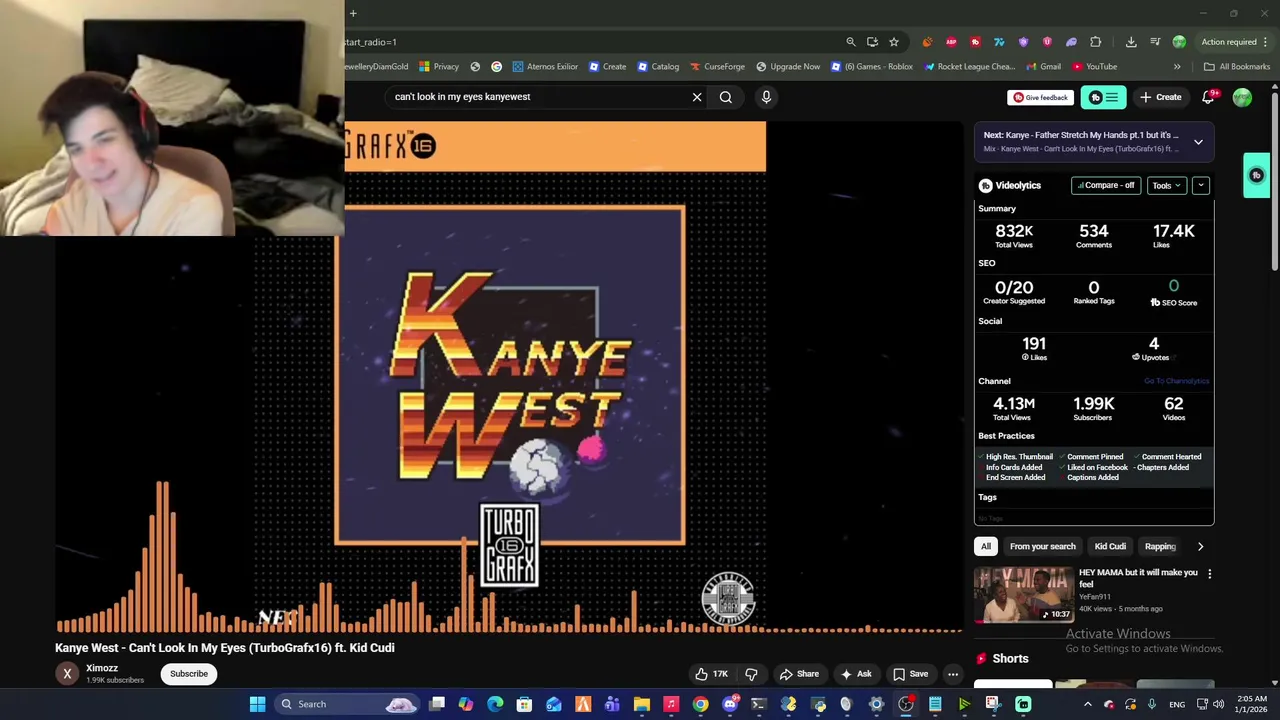Viewport: 1280px width, 720px height.
Task: Open browser Extensions puzzle icon
Action: click(x=1096, y=42)
